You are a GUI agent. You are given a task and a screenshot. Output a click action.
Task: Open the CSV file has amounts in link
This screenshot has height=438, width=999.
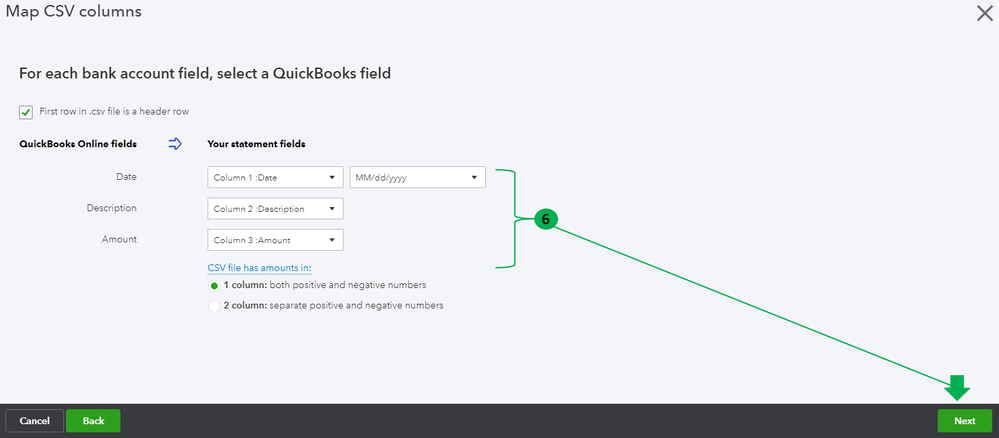[x=259, y=267]
